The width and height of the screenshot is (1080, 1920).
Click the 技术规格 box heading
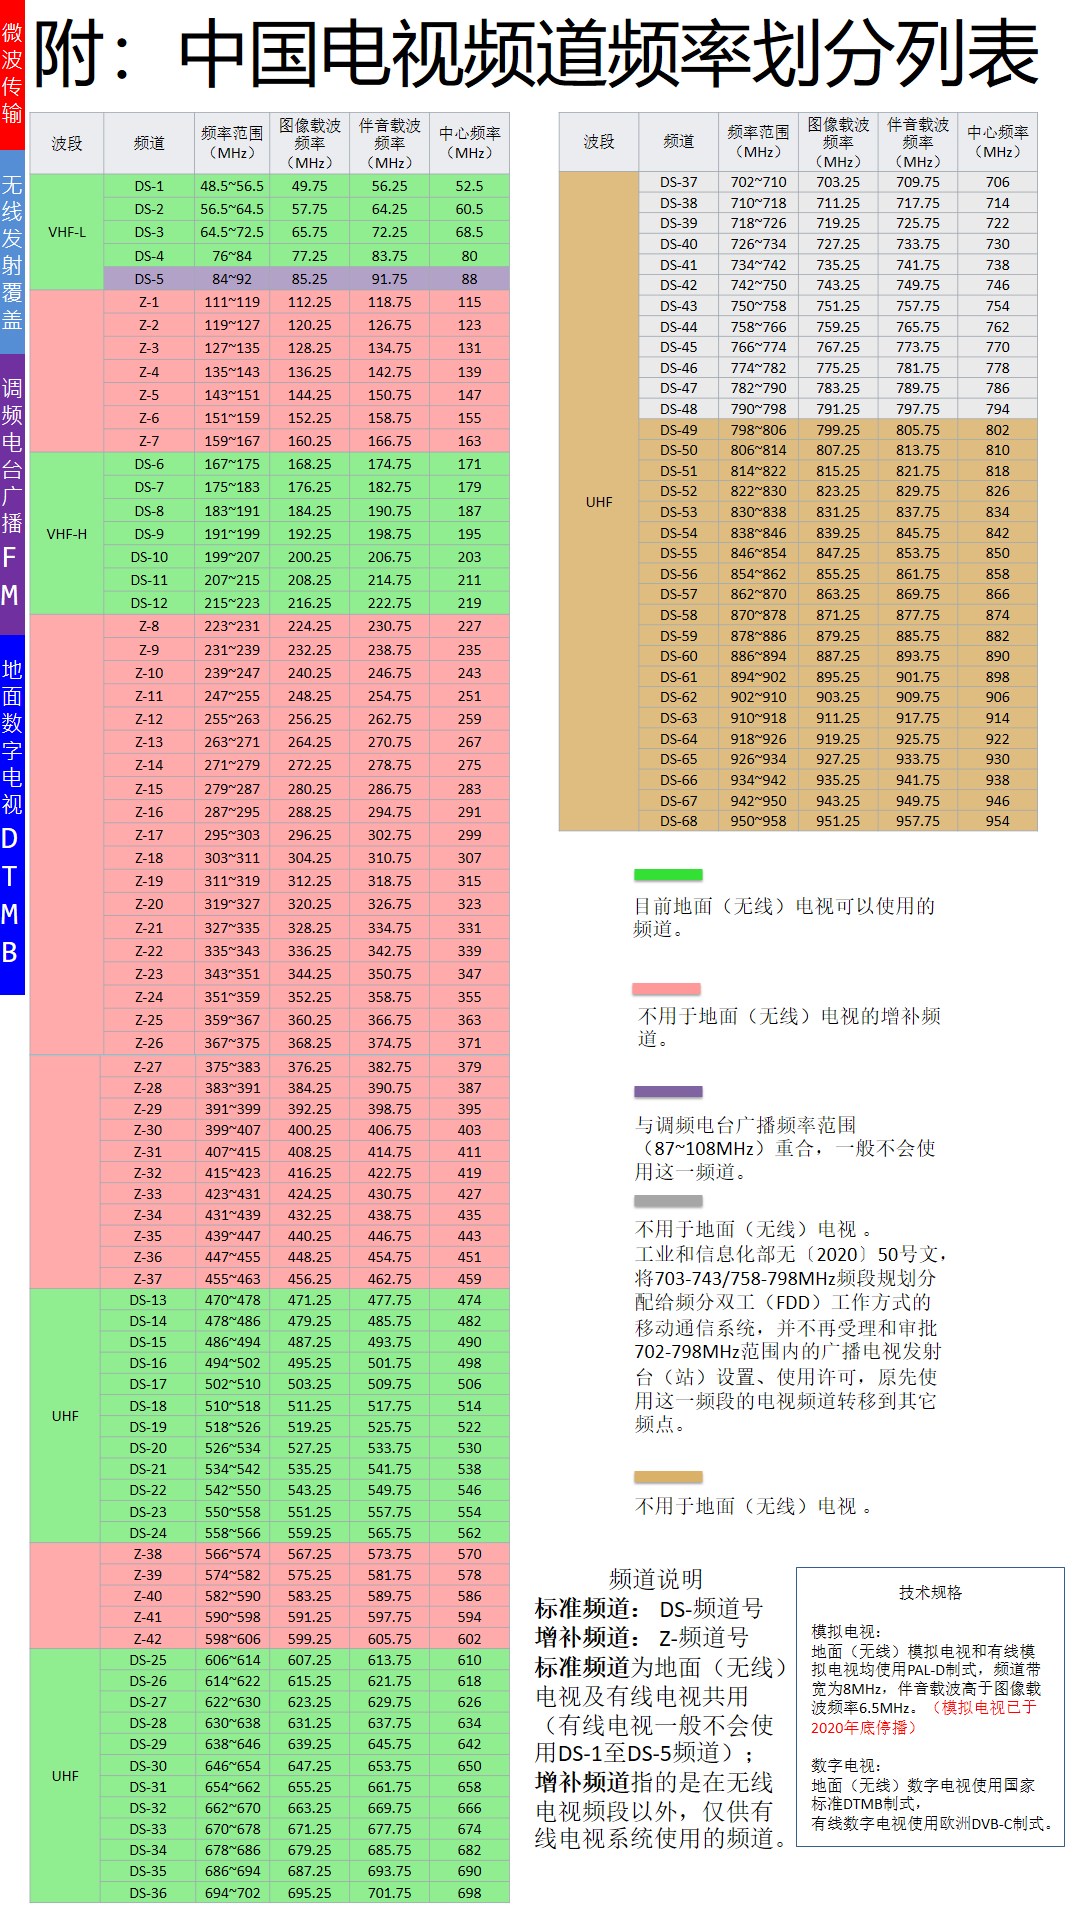930,1592
